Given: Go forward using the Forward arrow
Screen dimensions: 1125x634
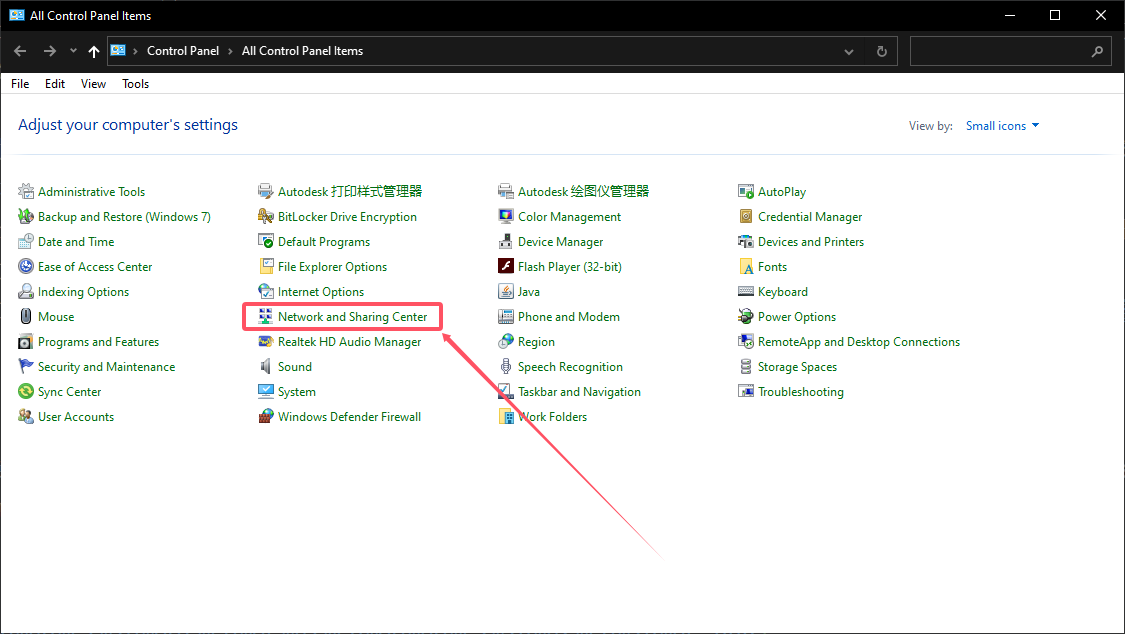Looking at the screenshot, I should tap(50, 51).
